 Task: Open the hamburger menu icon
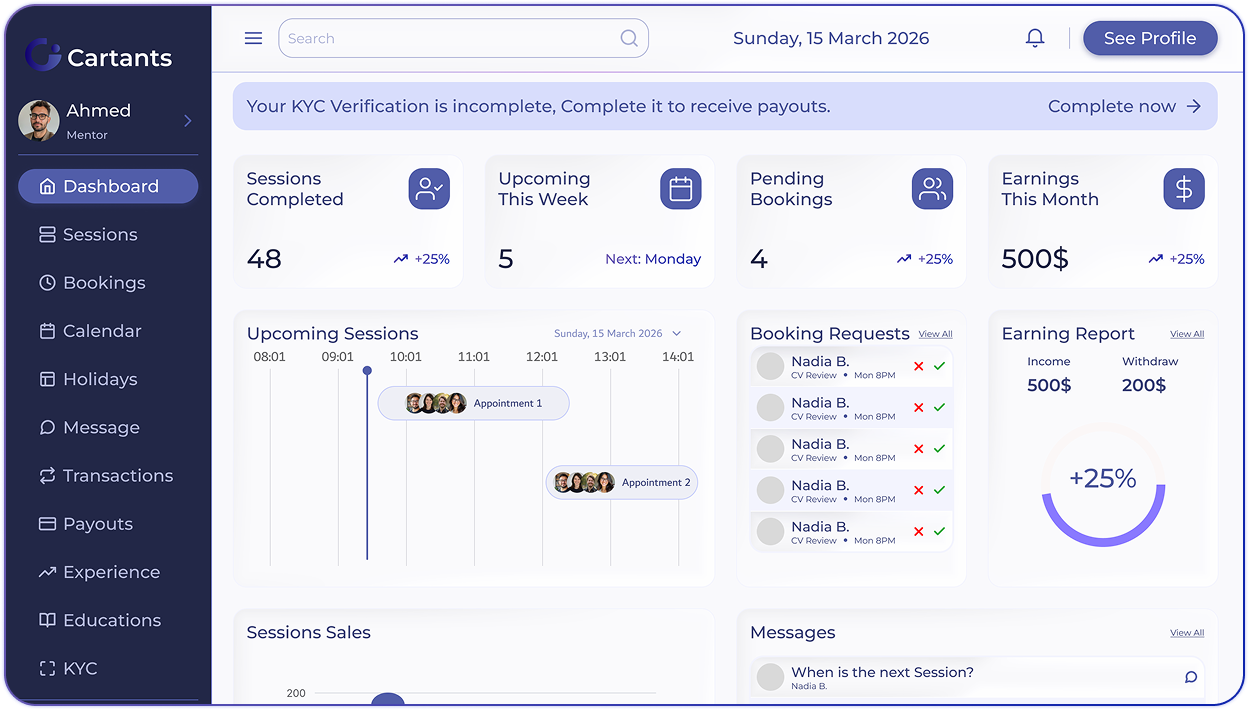(253, 38)
